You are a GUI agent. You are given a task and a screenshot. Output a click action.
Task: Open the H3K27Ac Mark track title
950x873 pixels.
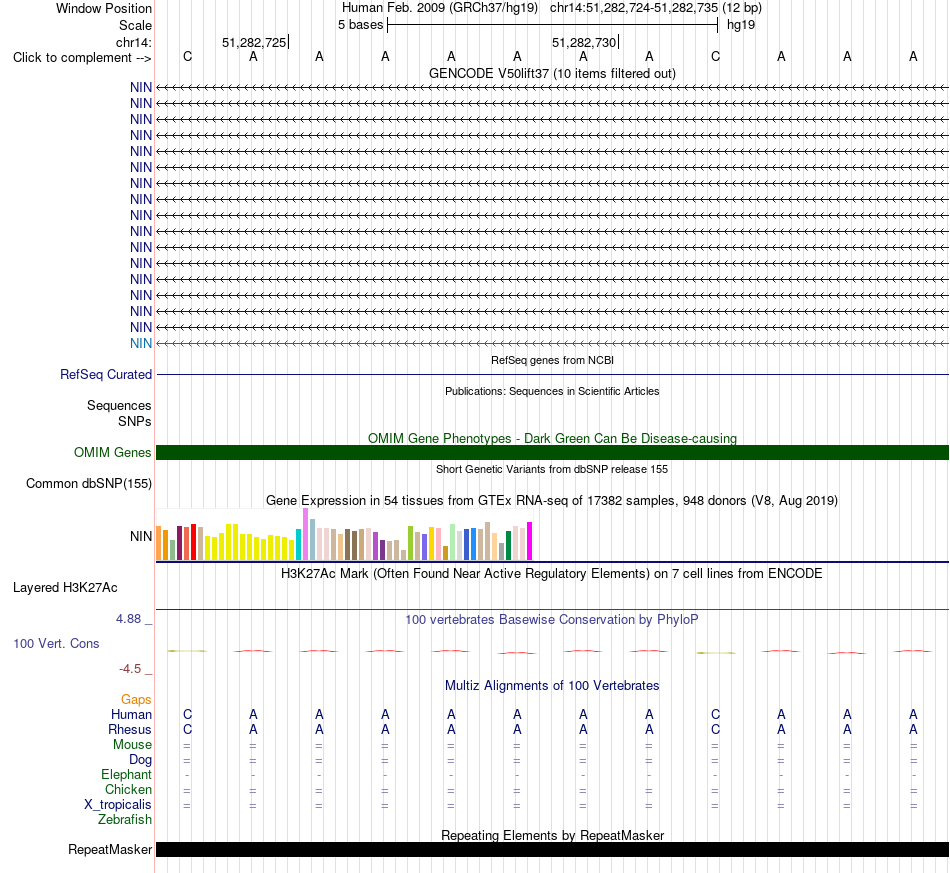[x=552, y=573]
